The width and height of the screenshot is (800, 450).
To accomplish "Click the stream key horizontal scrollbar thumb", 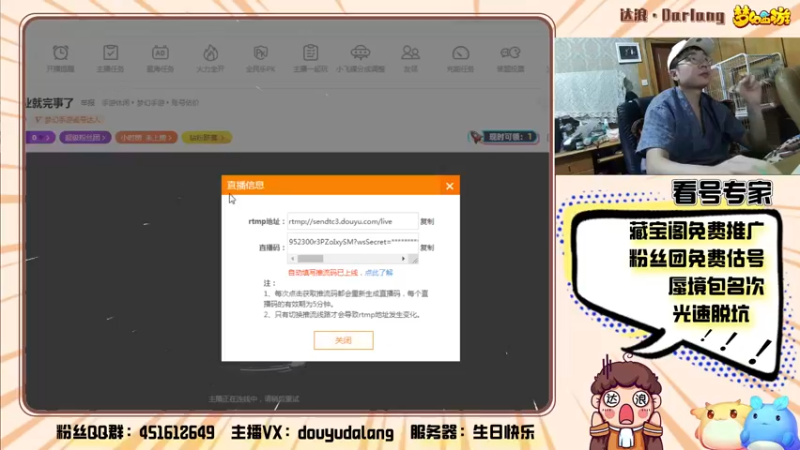I will [310, 259].
